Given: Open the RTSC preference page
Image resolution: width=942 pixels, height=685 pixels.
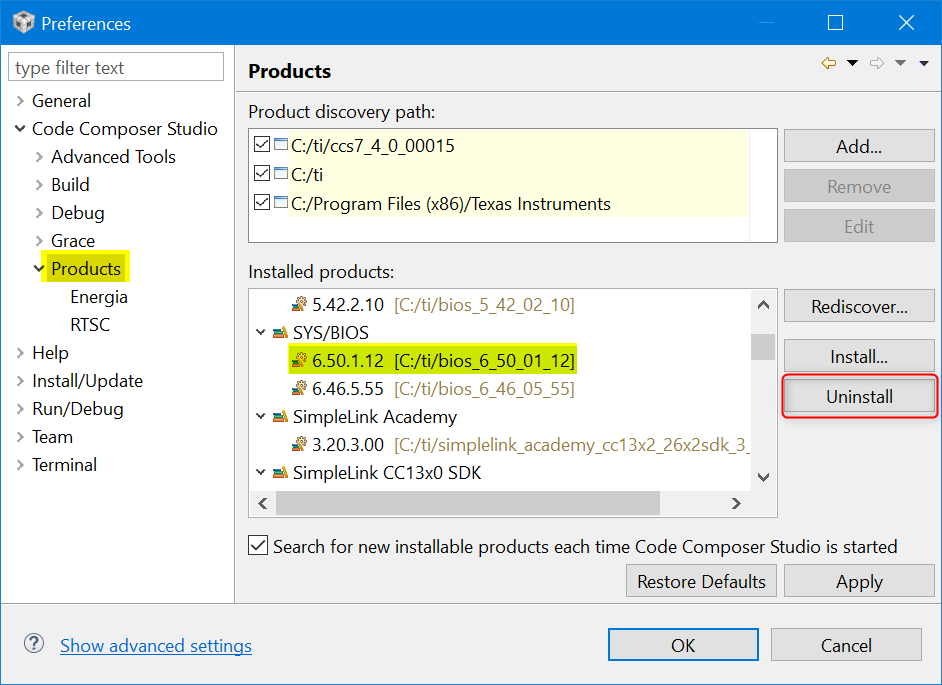Looking at the screenshot, I should point(90,325).
